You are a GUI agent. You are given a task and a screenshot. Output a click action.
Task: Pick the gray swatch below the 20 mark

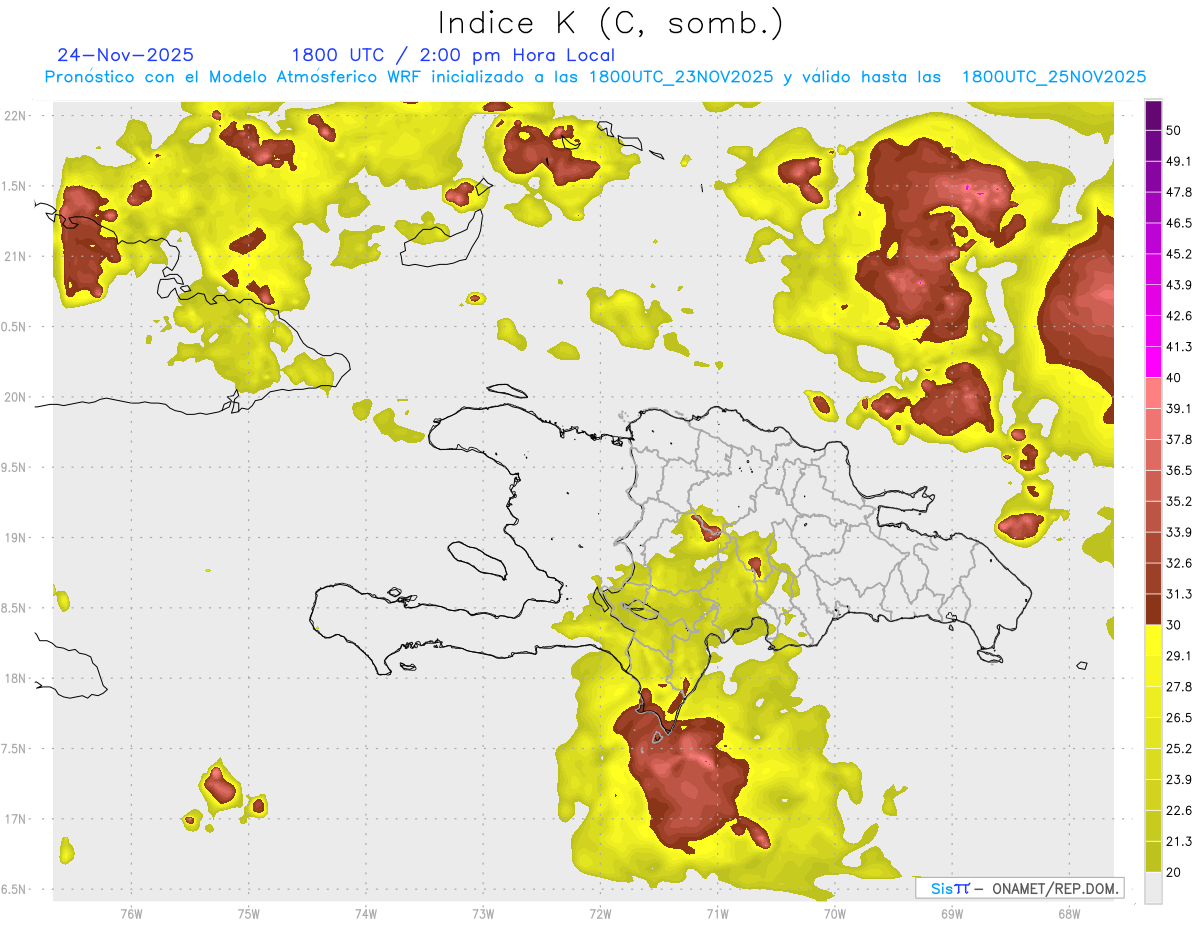tap(1153, 888)
